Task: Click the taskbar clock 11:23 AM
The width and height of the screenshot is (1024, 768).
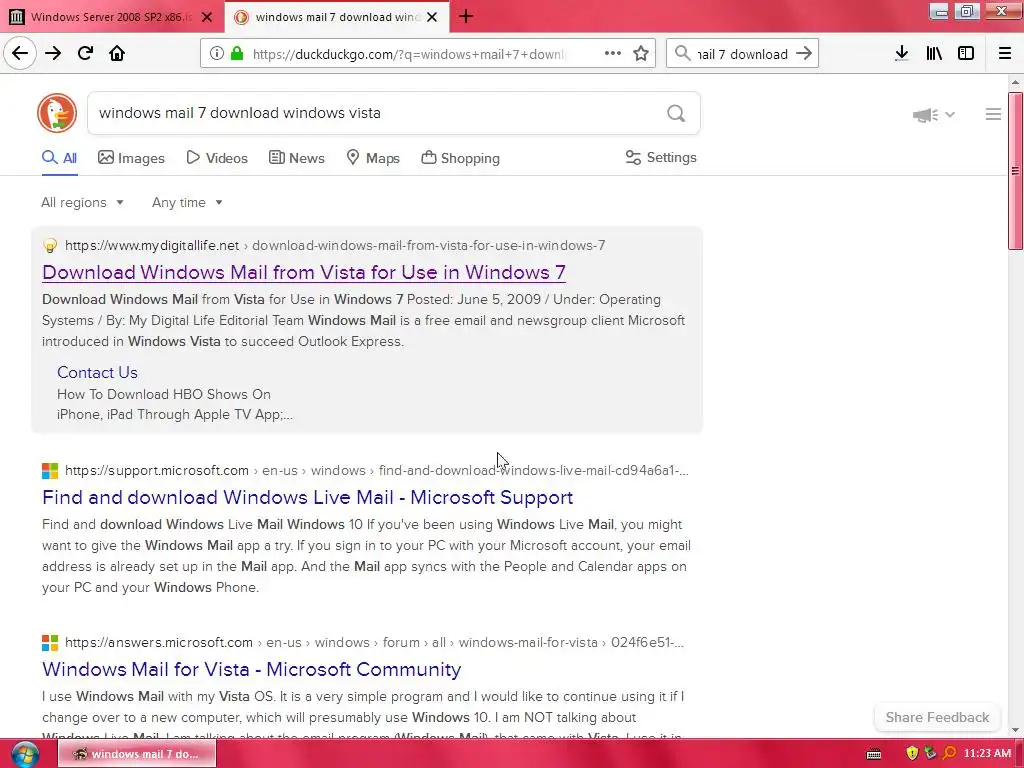Action: pyautogui.click(x=987, y=754)
